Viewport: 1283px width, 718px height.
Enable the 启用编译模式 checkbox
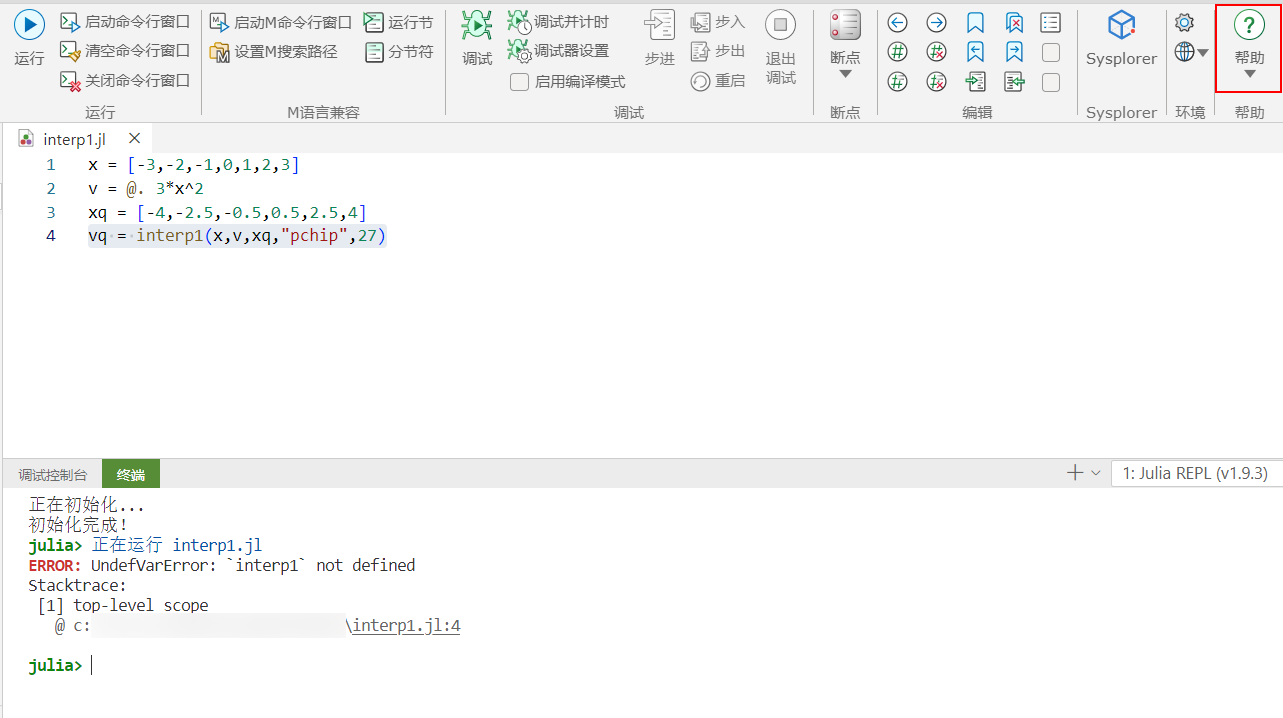519,82
